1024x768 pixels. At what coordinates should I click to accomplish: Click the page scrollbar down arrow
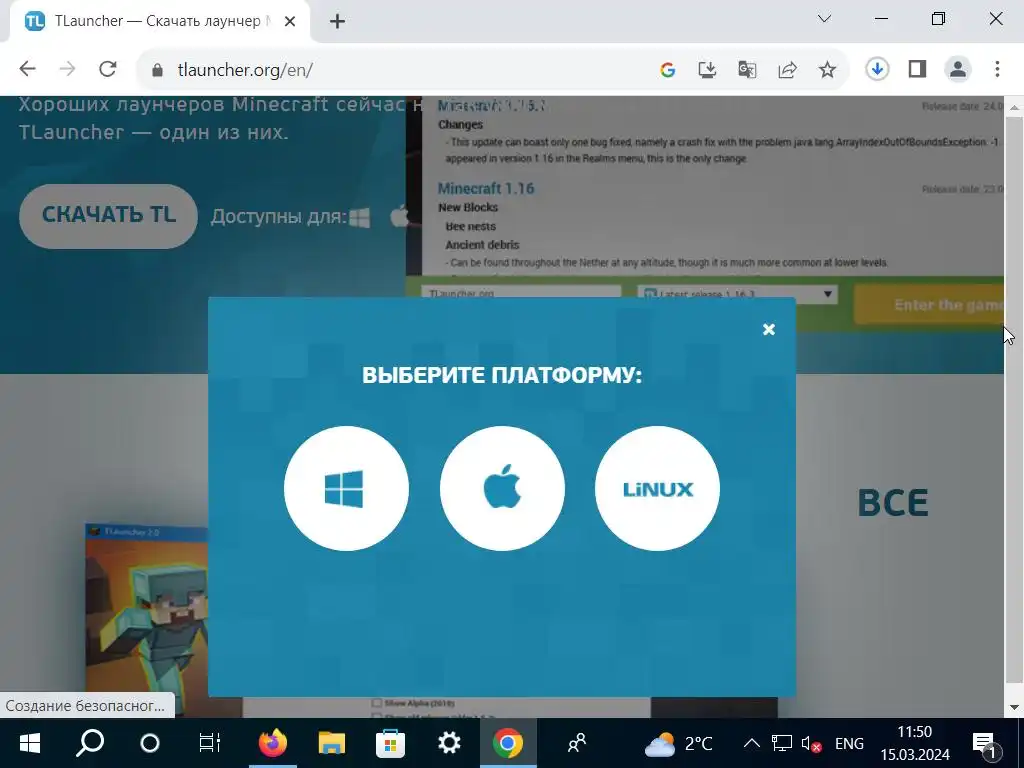point(1014,707)
